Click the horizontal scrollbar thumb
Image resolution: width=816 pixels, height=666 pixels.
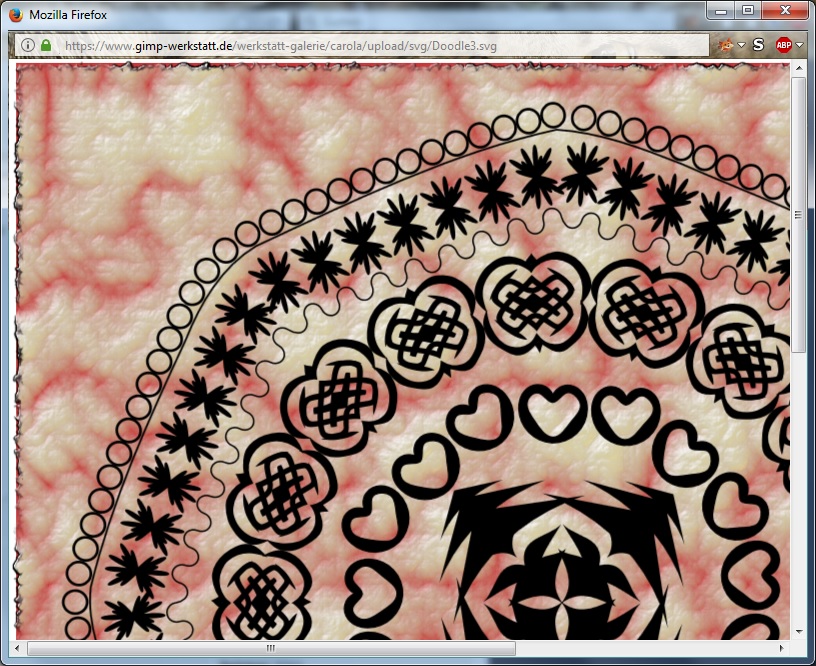[x=271, y=648]
